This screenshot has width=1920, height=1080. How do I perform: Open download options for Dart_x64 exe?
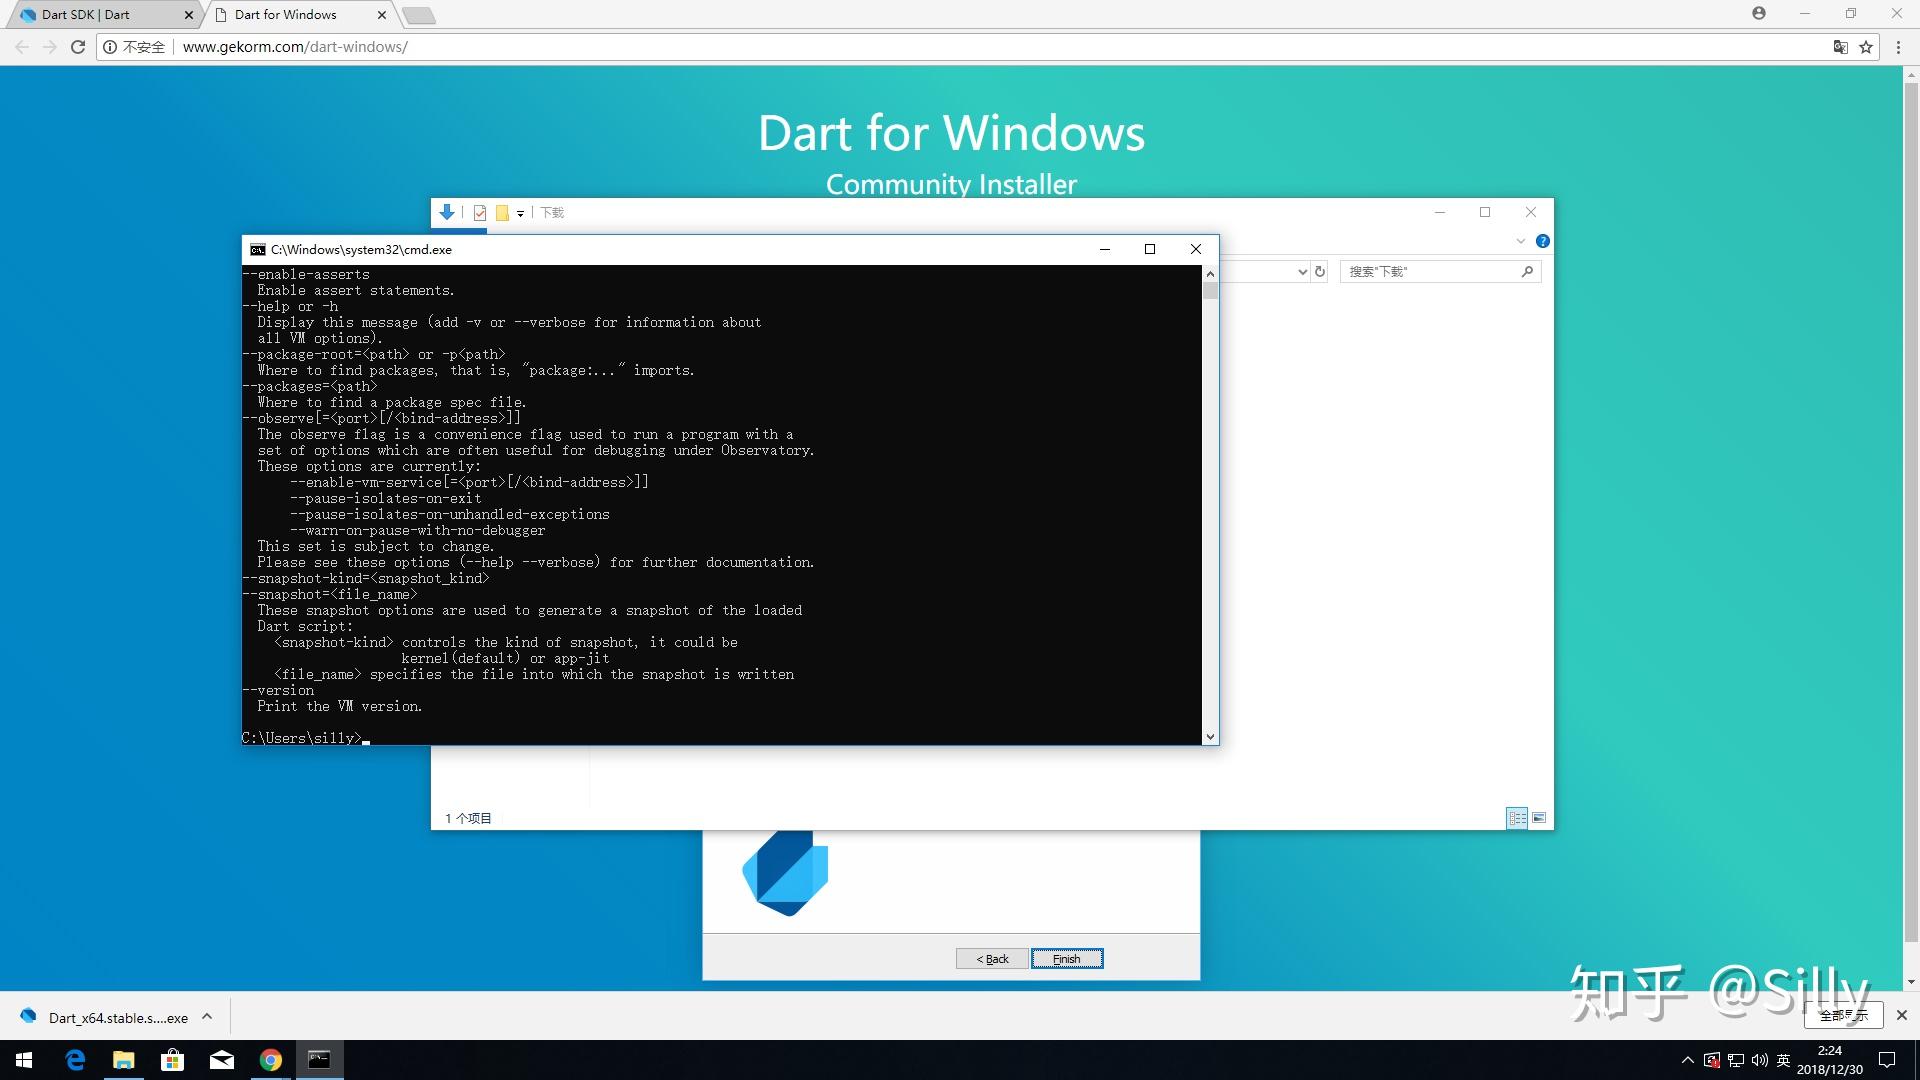pyautogui.click(x=207, y=1016)
